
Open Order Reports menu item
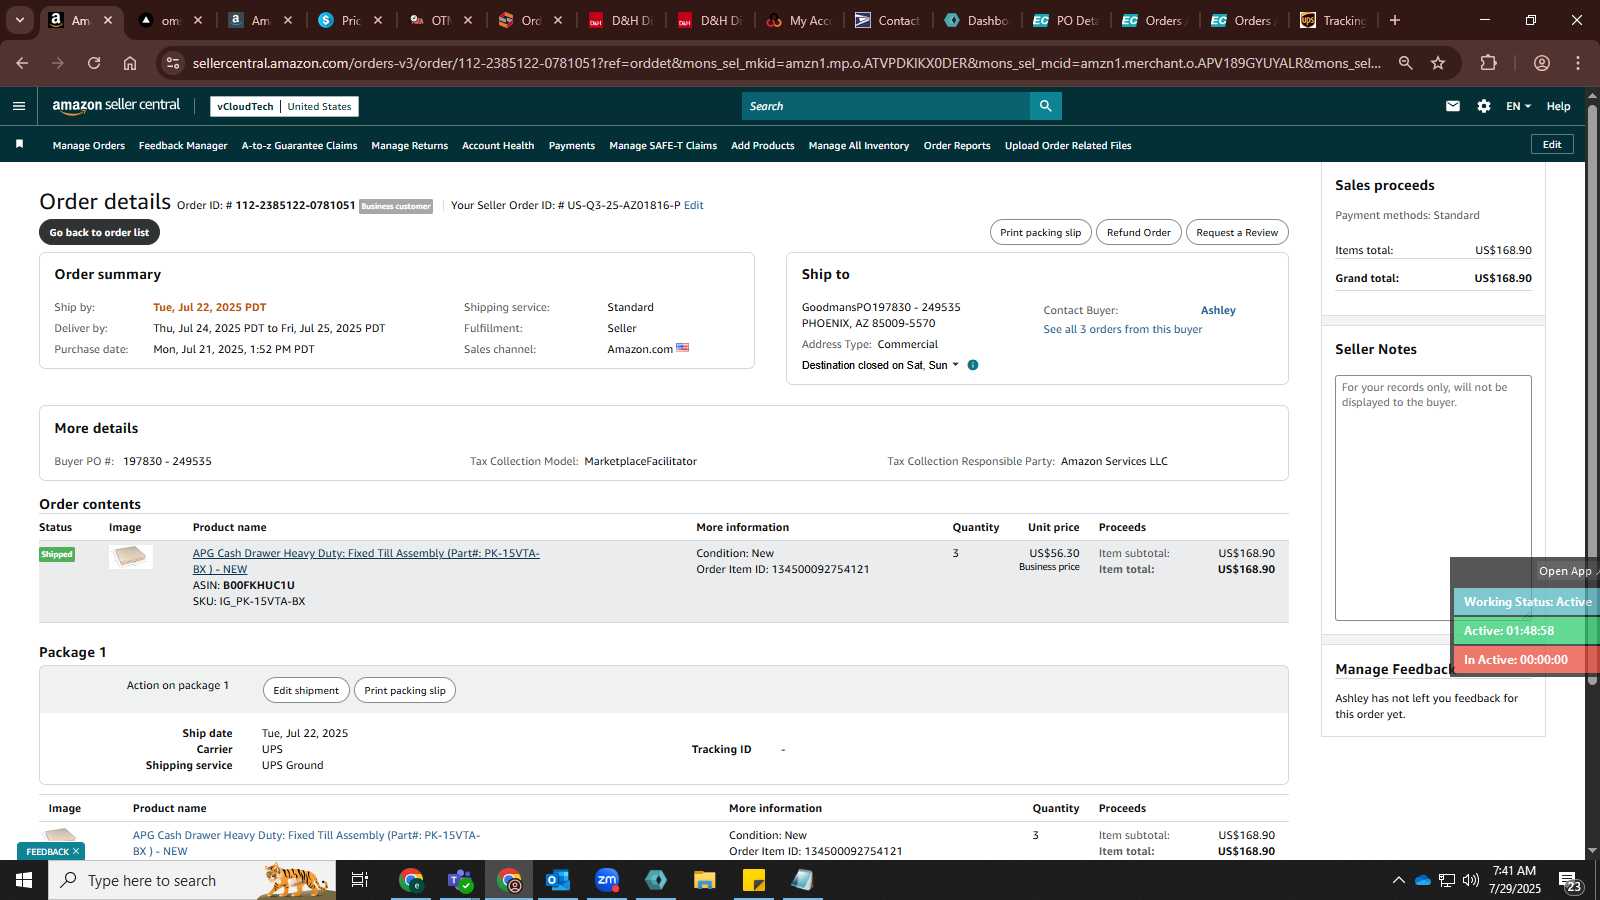957,146
